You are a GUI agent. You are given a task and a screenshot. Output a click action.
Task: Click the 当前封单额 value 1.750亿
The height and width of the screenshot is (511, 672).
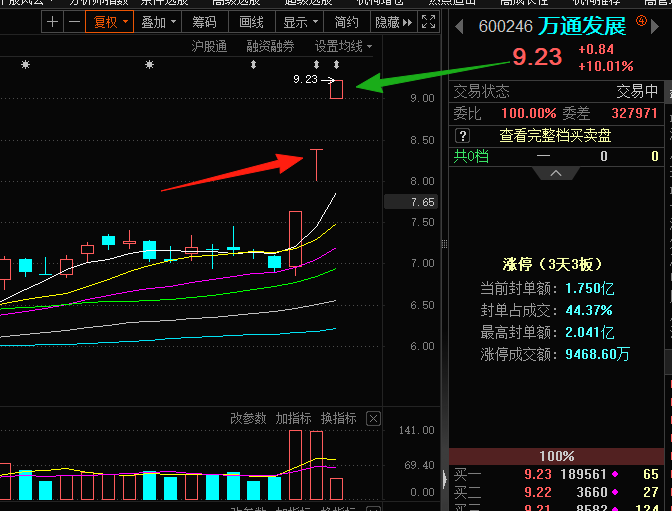point(590,289)
